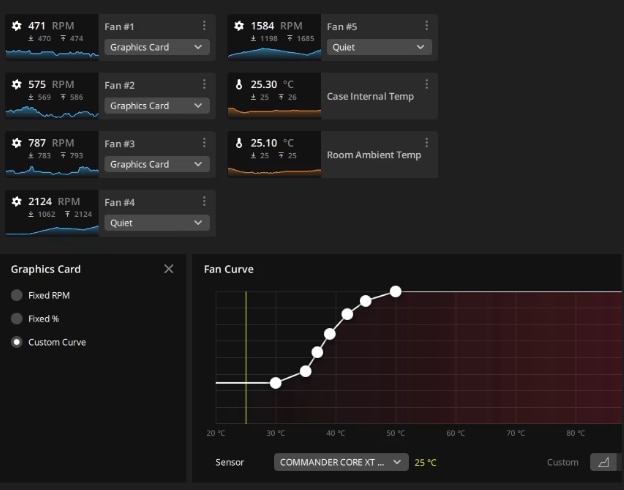Screen dimensions: 624x490
Task: Click the Case Internal Temp thermometer icon
Action: click(x=239, y=85)
